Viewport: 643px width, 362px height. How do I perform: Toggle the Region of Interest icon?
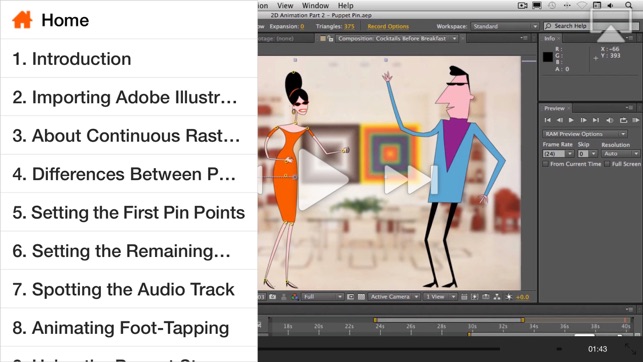point(351,297)
